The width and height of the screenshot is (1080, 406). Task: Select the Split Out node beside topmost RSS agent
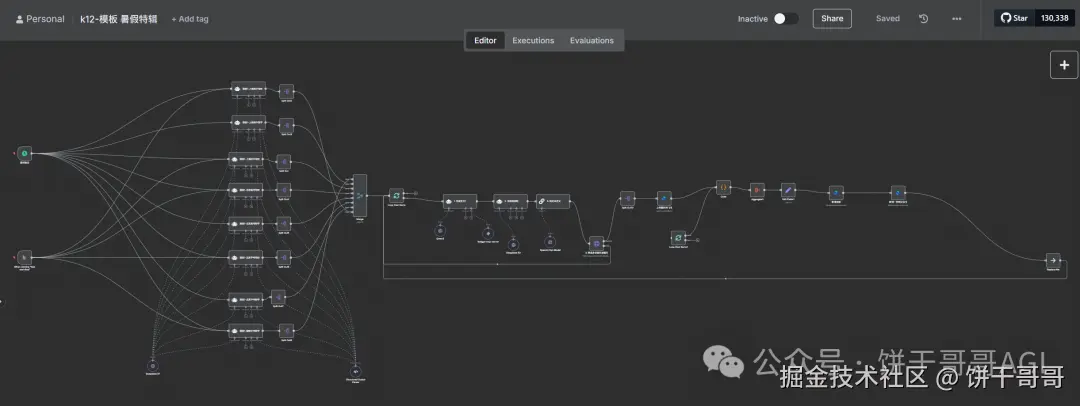tap(287, 91)
